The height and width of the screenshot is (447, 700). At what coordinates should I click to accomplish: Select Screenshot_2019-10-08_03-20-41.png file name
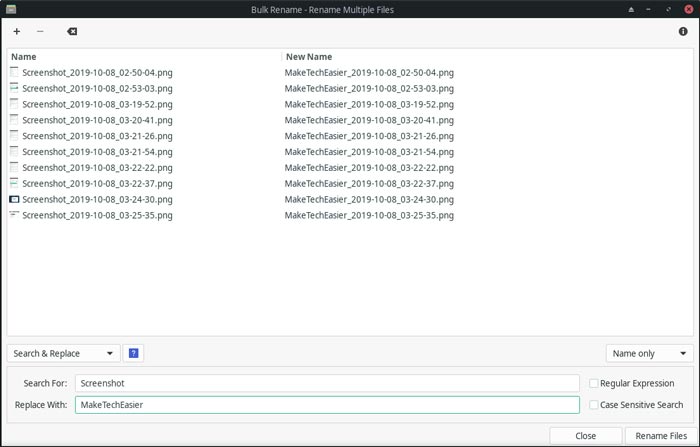click(x=97, y=120)
